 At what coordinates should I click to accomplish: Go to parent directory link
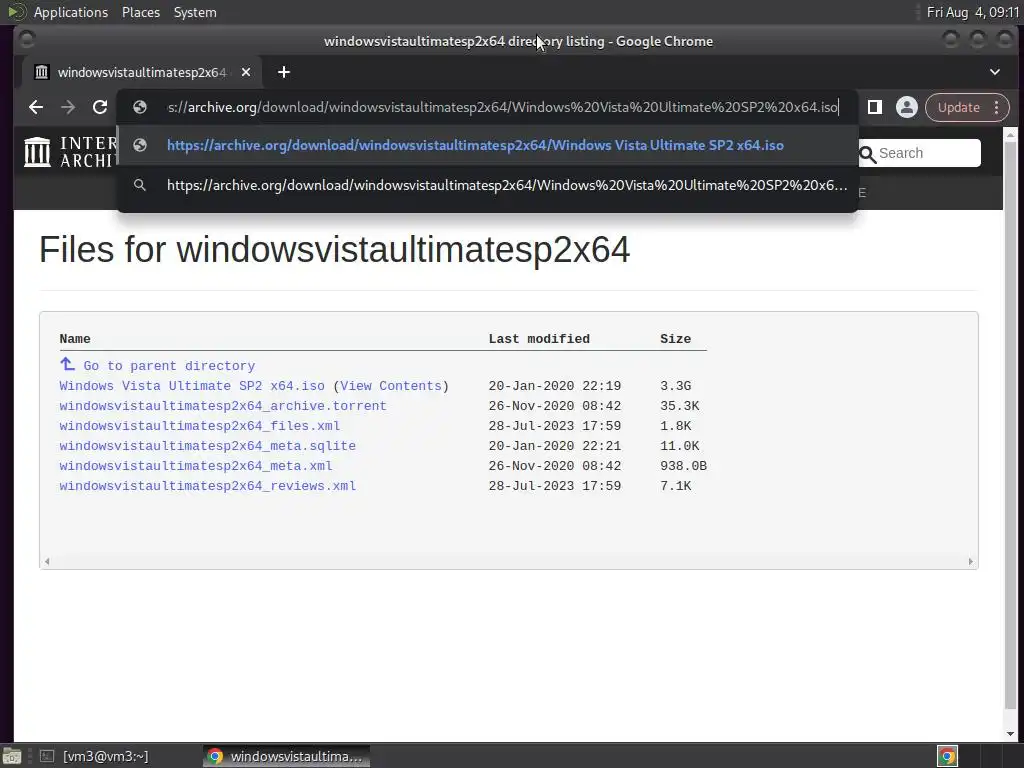click(169, 366)
